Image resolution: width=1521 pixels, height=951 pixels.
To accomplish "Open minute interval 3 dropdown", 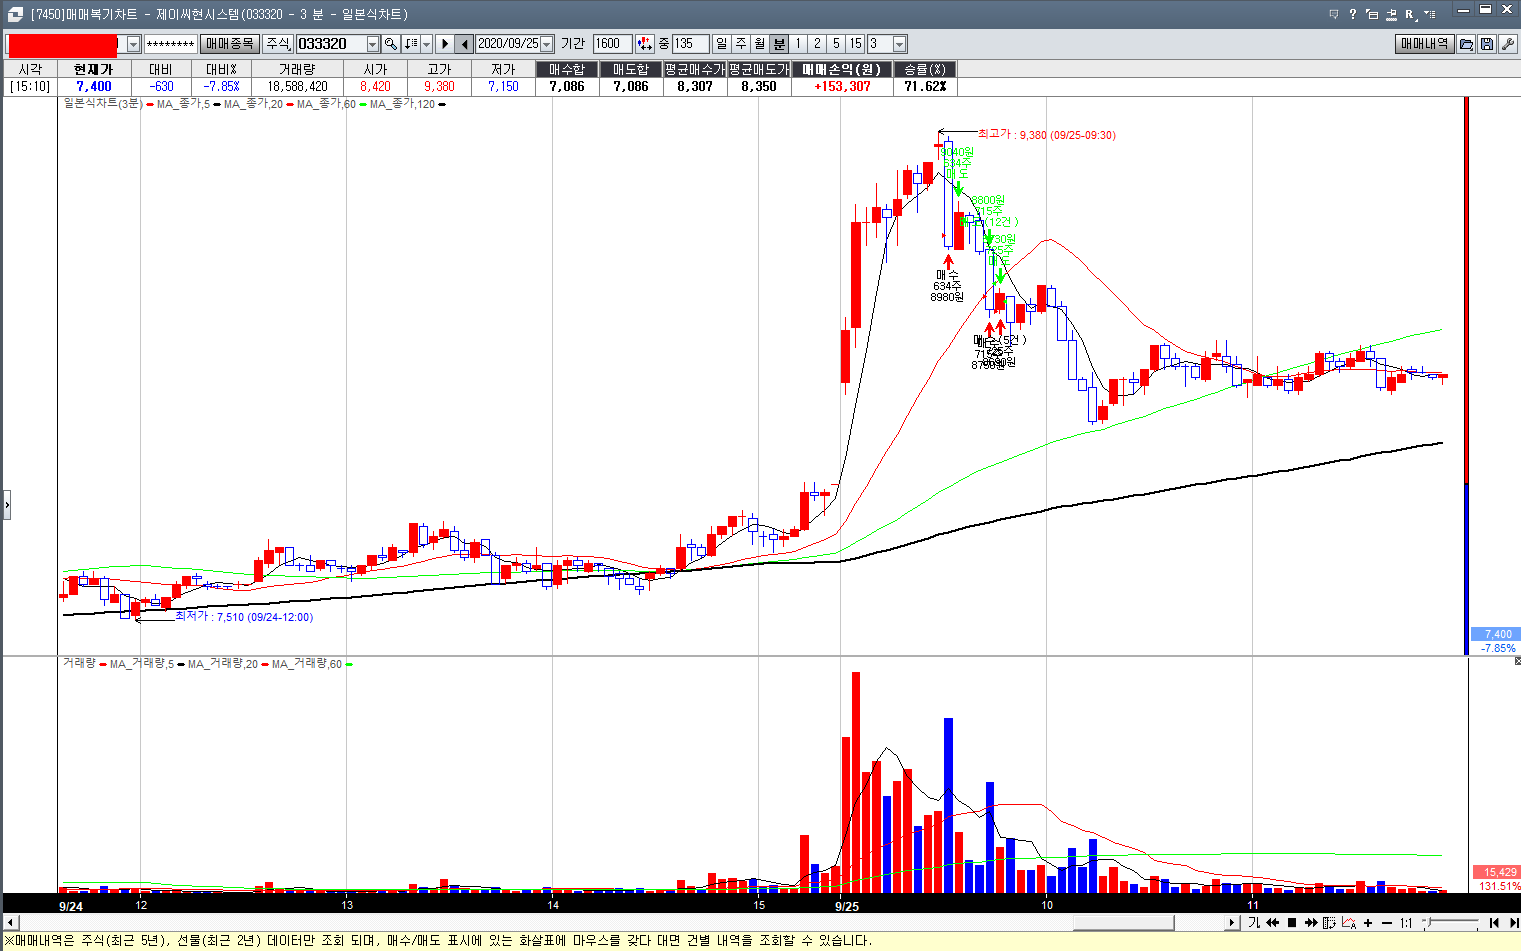I will pyautogui.click(x=900, y=44).
